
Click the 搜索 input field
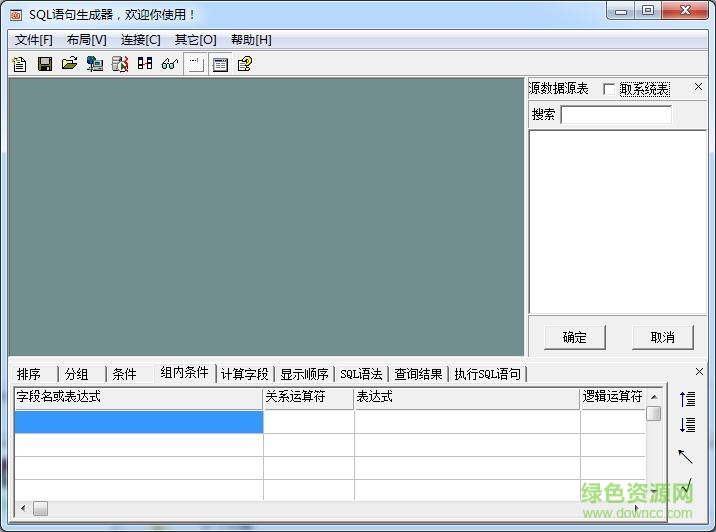(616, 115)
